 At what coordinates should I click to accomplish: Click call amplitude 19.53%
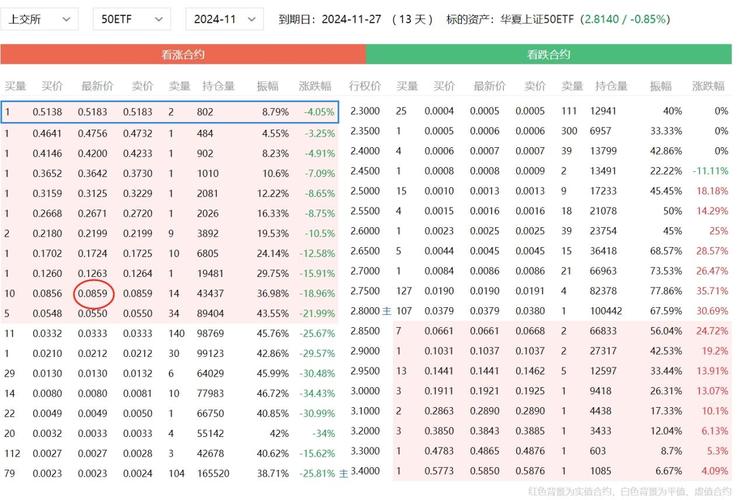tap(273, 233)
